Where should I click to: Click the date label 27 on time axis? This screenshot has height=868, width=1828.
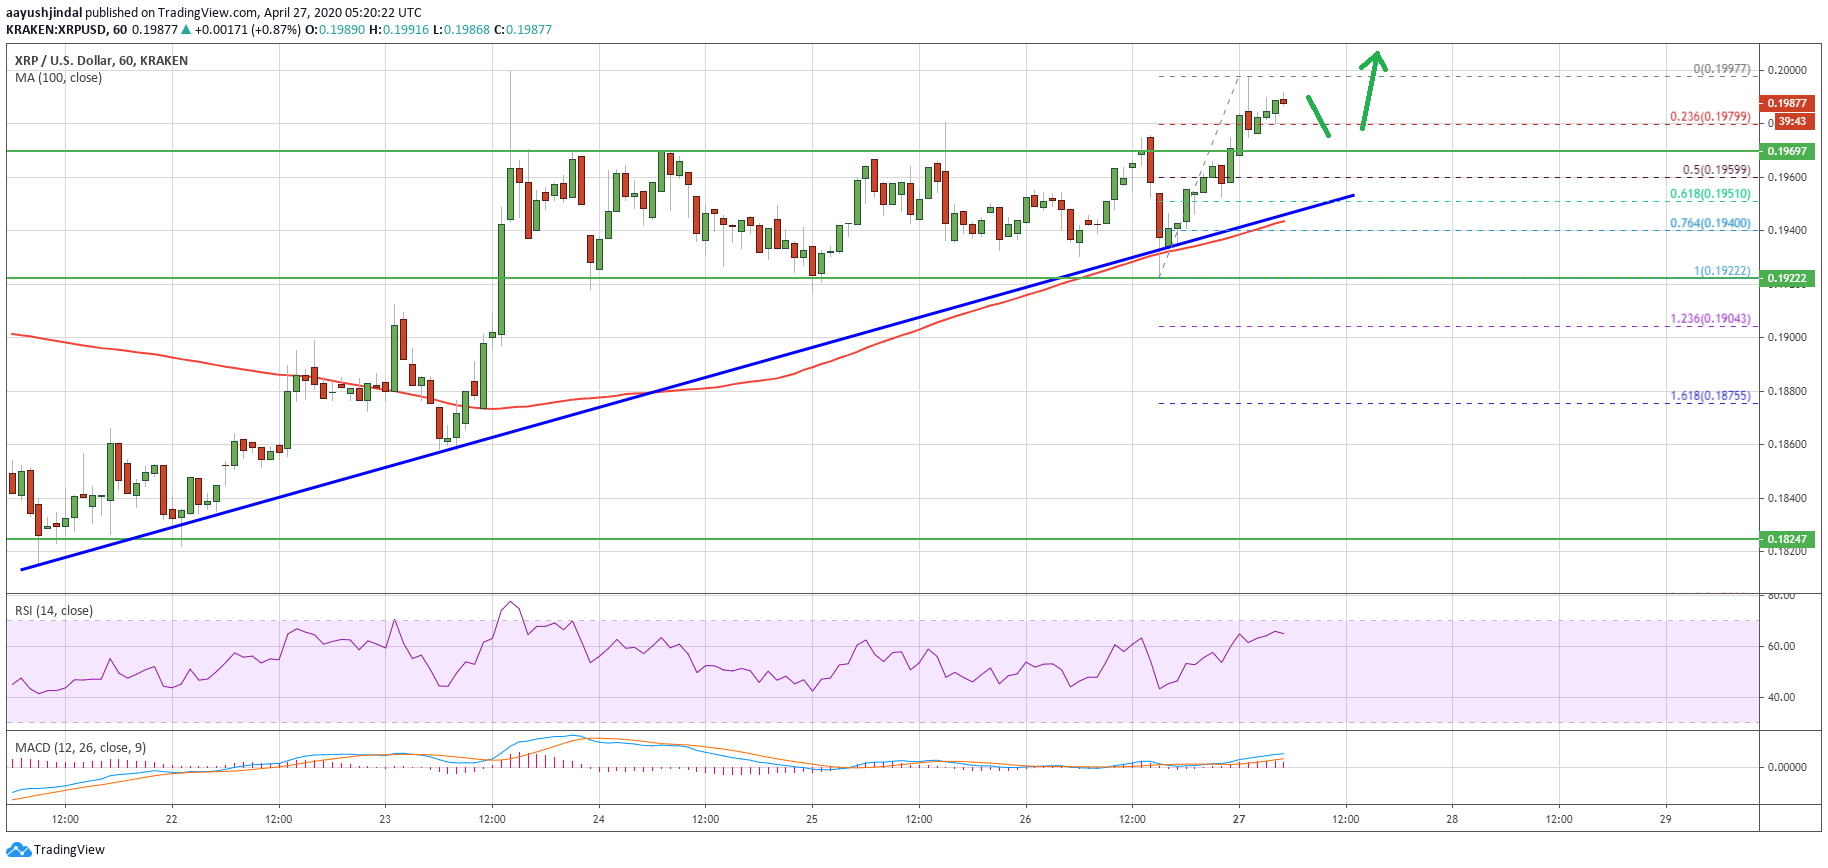(x=1239, y=819)
